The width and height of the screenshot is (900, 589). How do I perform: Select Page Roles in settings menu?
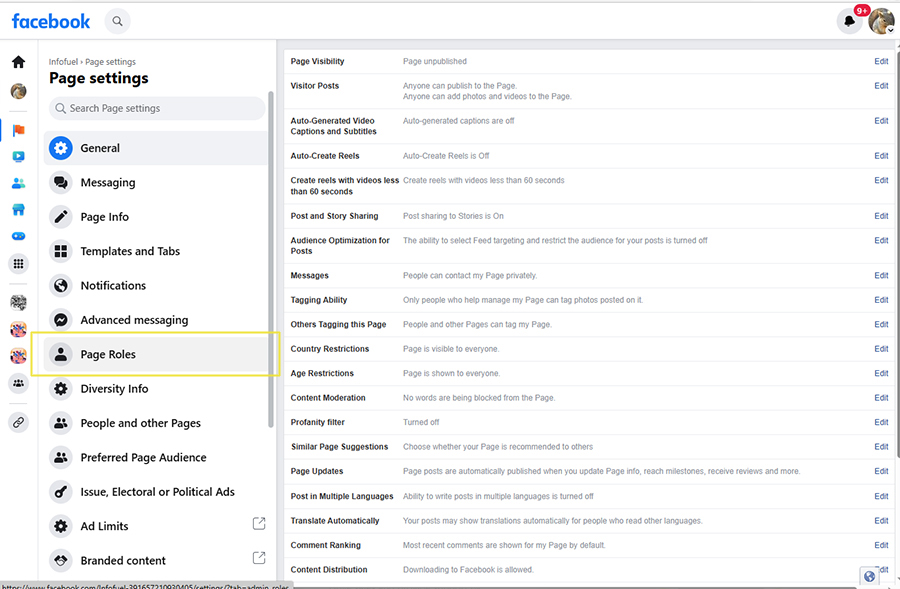108,354
